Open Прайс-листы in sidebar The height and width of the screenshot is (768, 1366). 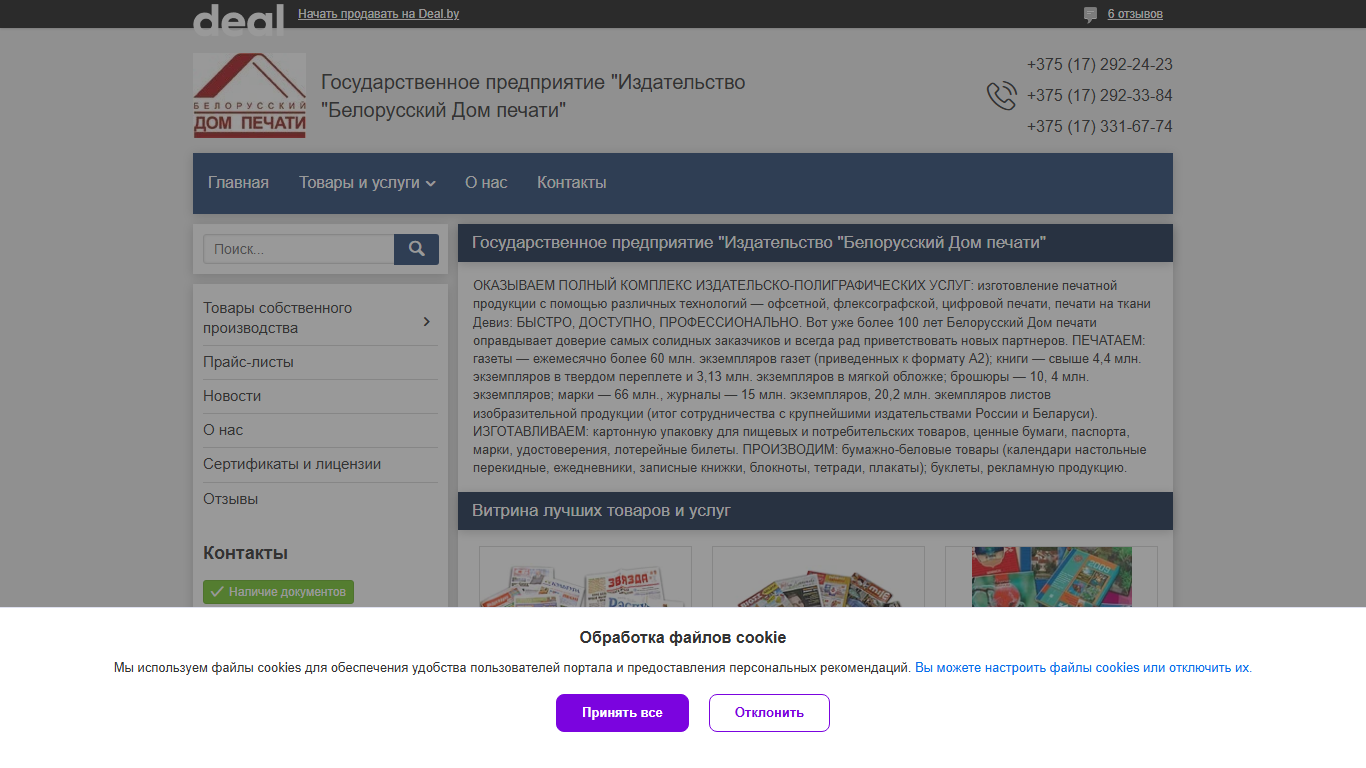(248, 362)
